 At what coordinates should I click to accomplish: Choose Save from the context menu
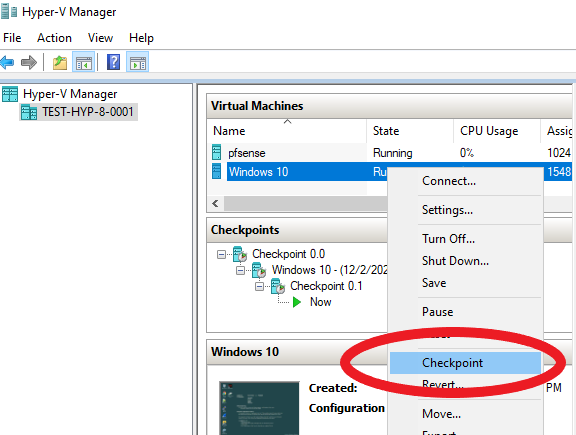(465, 283)
